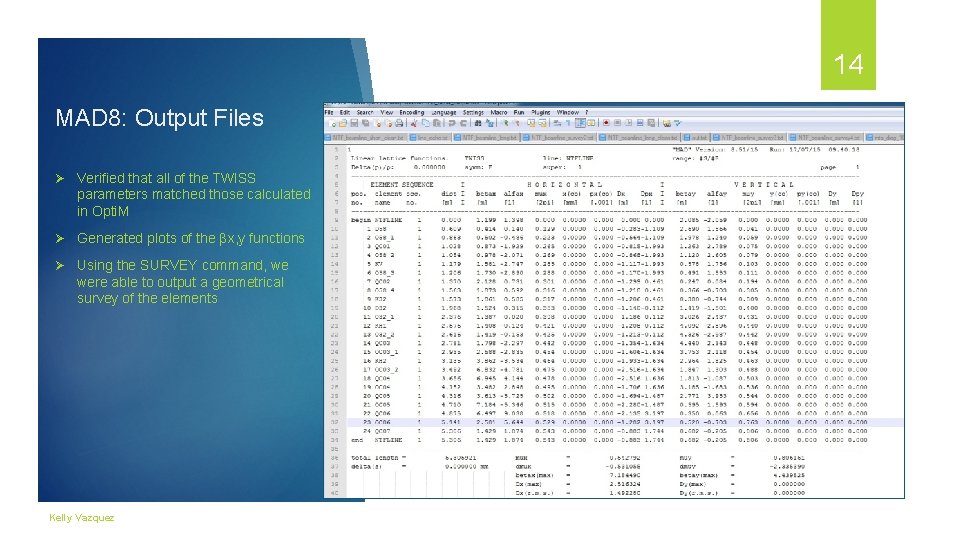The image size is (960, 540).
Task: Switch to the NTF_baseline_shor_clear.txt tab
Action: pos(366,138)
